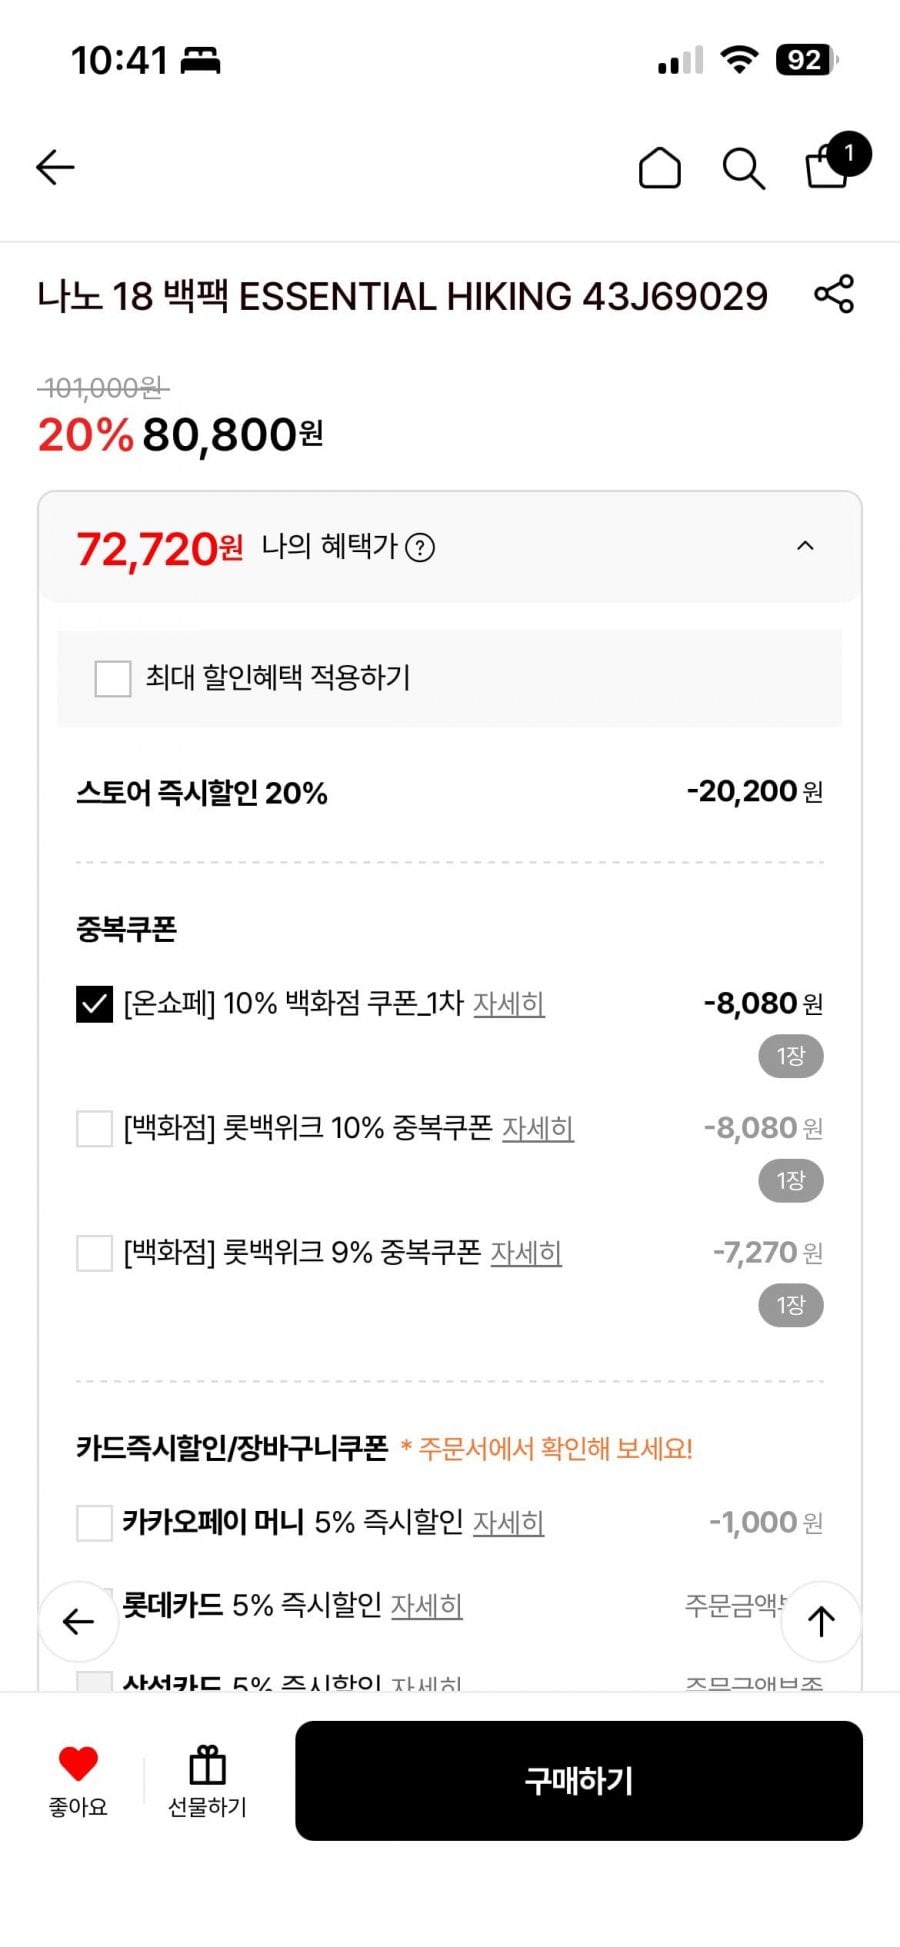The image size is (900, 1947).
Task: Tap the red heart 좋아요 icon
Action: [x=78, y=1764]
